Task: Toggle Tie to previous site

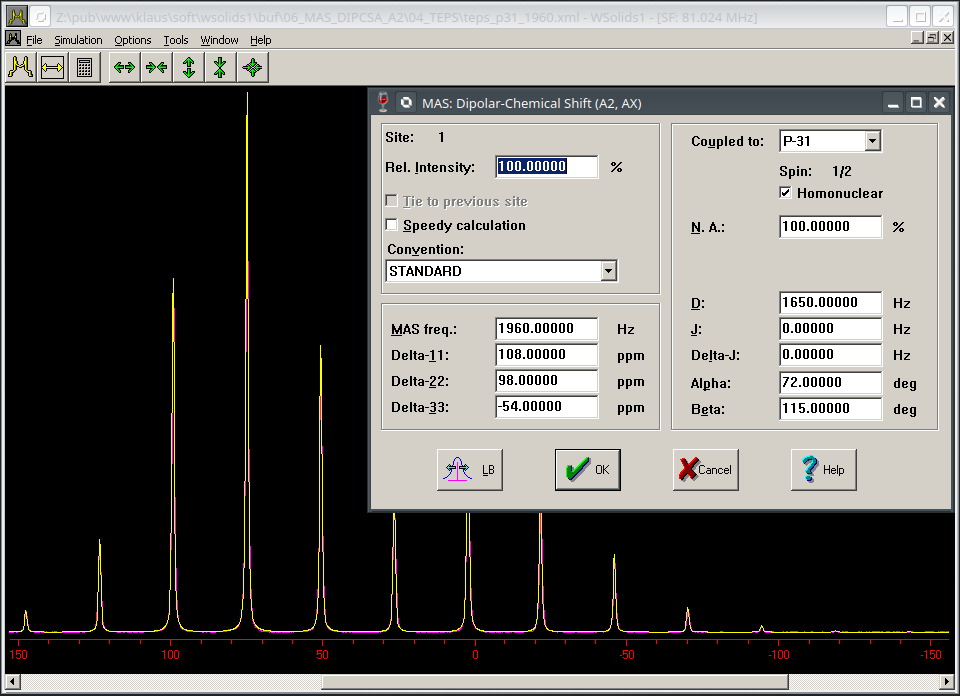Action: click(391, 199)
